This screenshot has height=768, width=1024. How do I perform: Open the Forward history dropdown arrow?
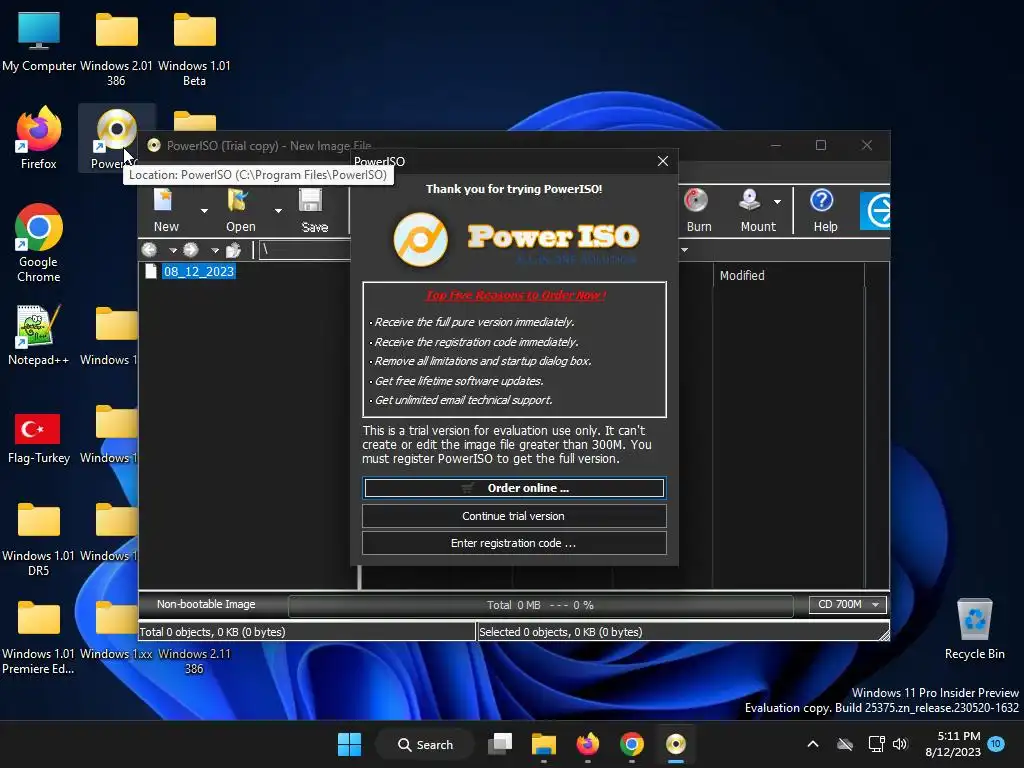(215, 250)
